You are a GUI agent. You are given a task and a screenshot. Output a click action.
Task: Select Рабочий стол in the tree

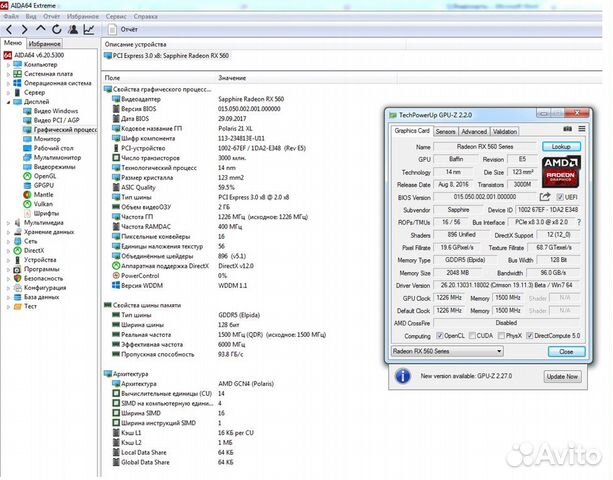tap(48, 149)
